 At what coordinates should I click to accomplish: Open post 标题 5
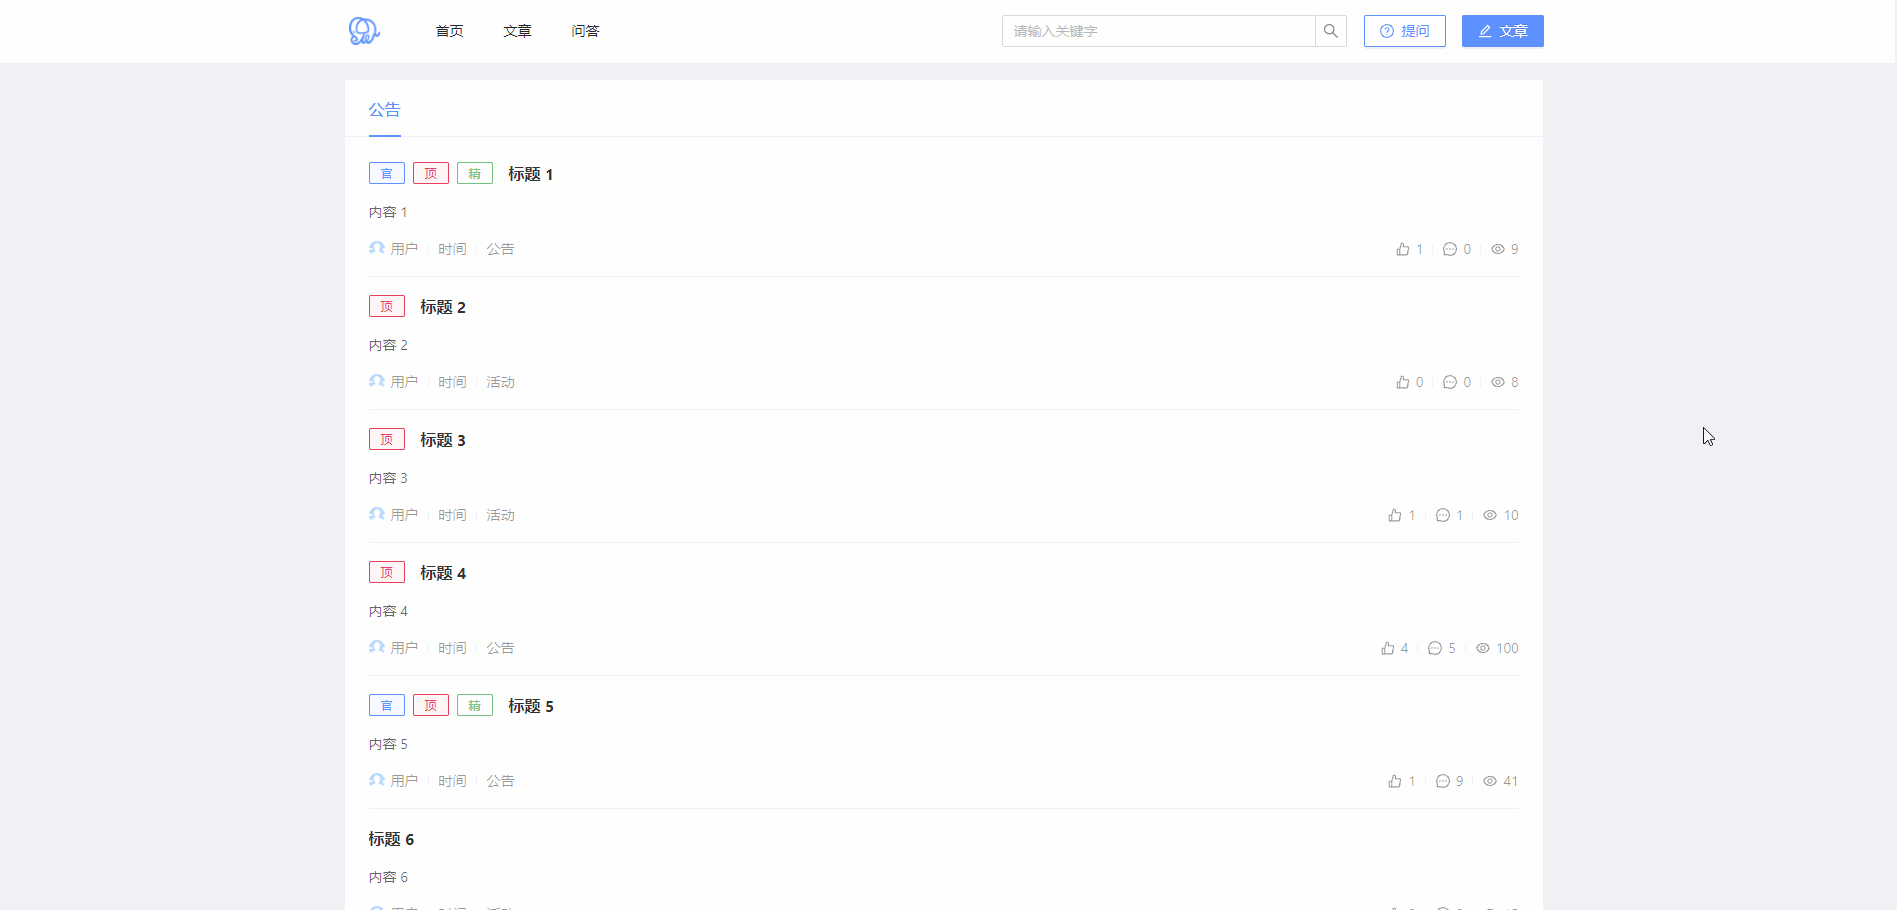pos(531,706)
